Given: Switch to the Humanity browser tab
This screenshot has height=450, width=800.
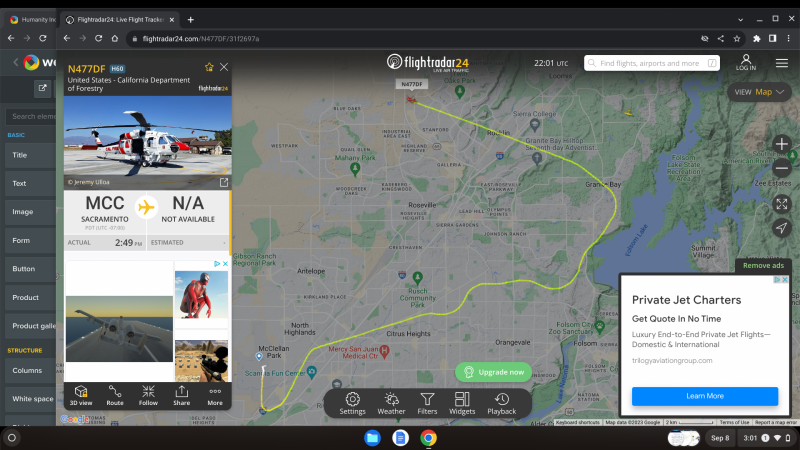Looking at the screenshot, I should [x=33, y=19].
